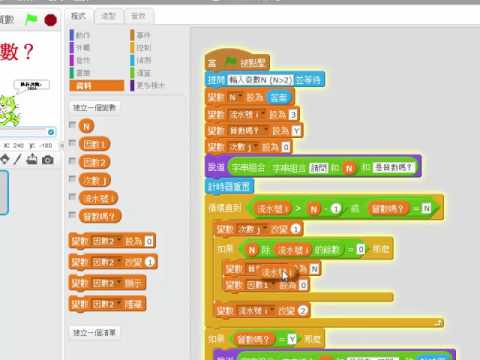The image size is (480, 360).
Task: Open the N dropdown in the set-to-answer block
Action: tap(235, 97)
